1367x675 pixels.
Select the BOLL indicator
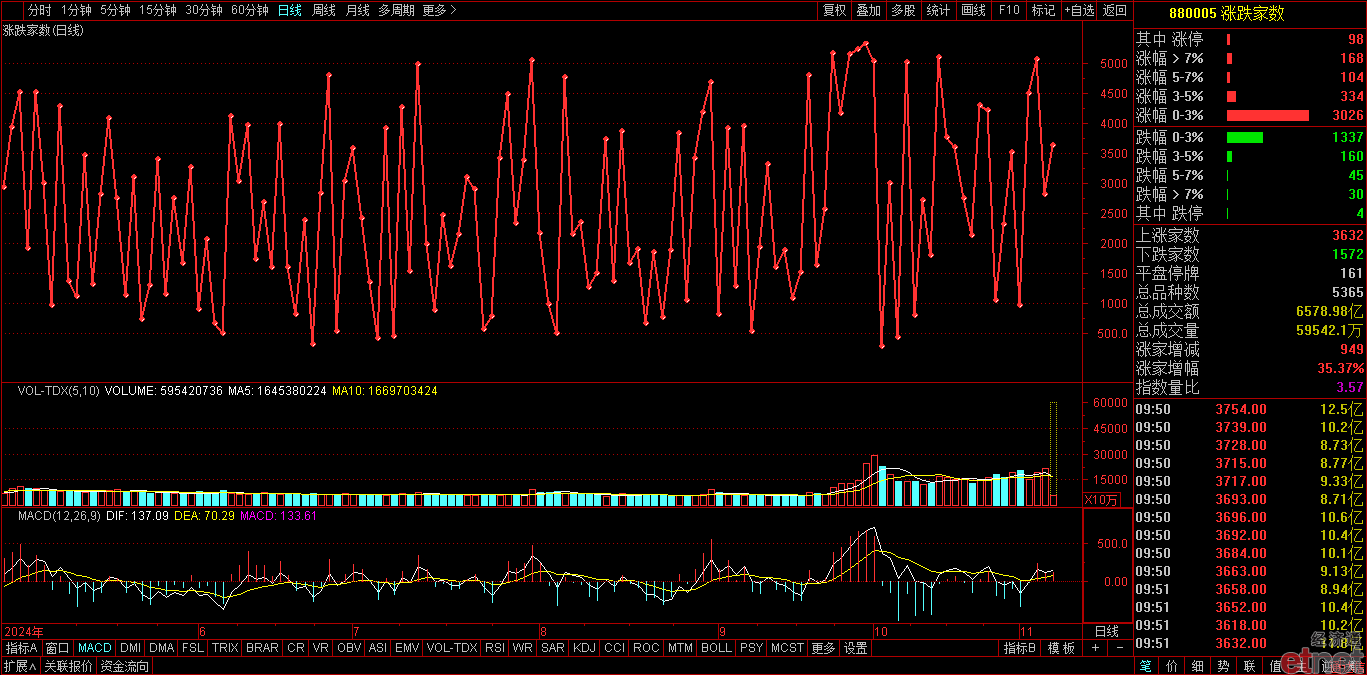tap(716, 648)
